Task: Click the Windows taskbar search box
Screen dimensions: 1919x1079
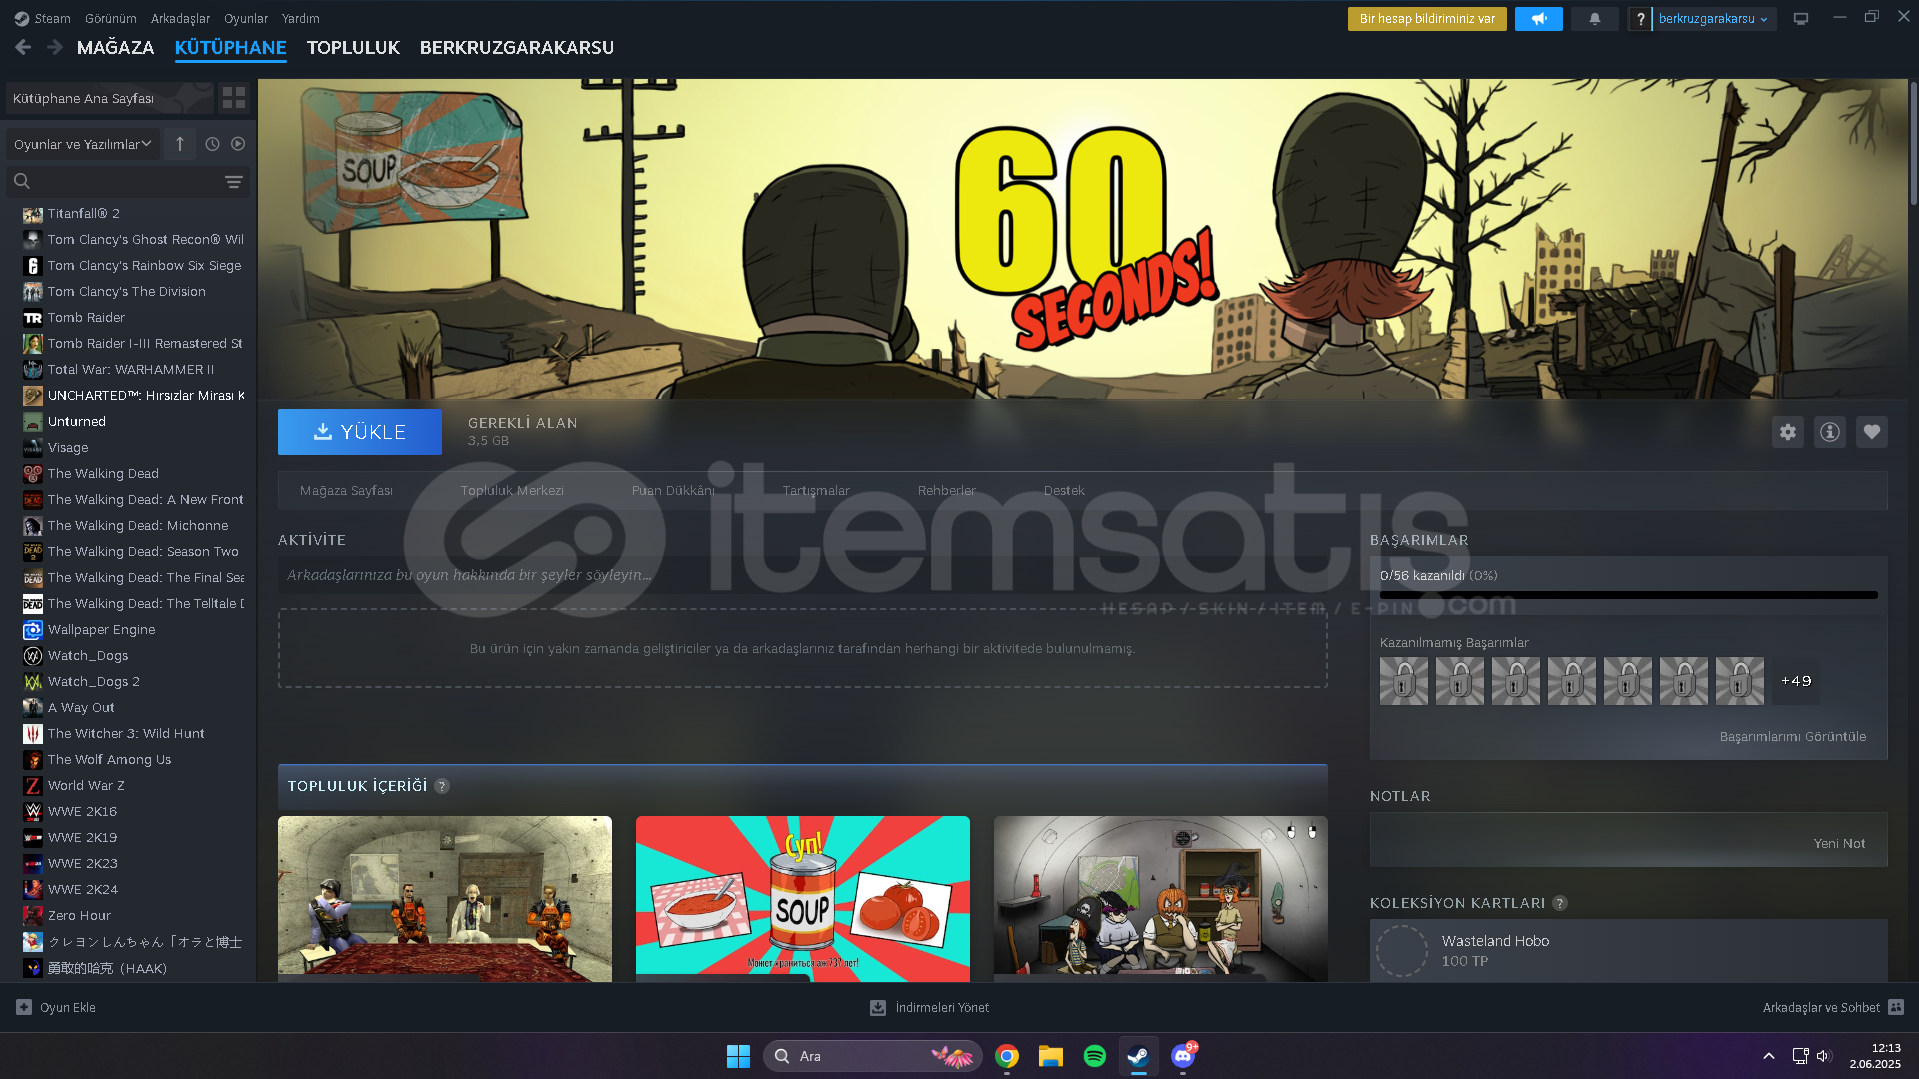Action: [x=872, y=1056]
